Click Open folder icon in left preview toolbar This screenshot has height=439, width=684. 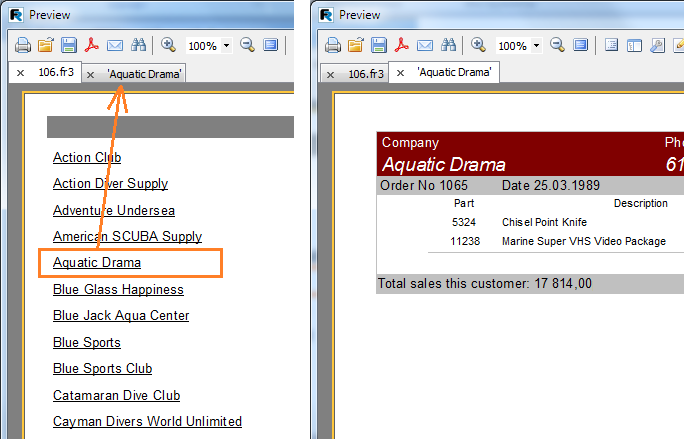45,45
